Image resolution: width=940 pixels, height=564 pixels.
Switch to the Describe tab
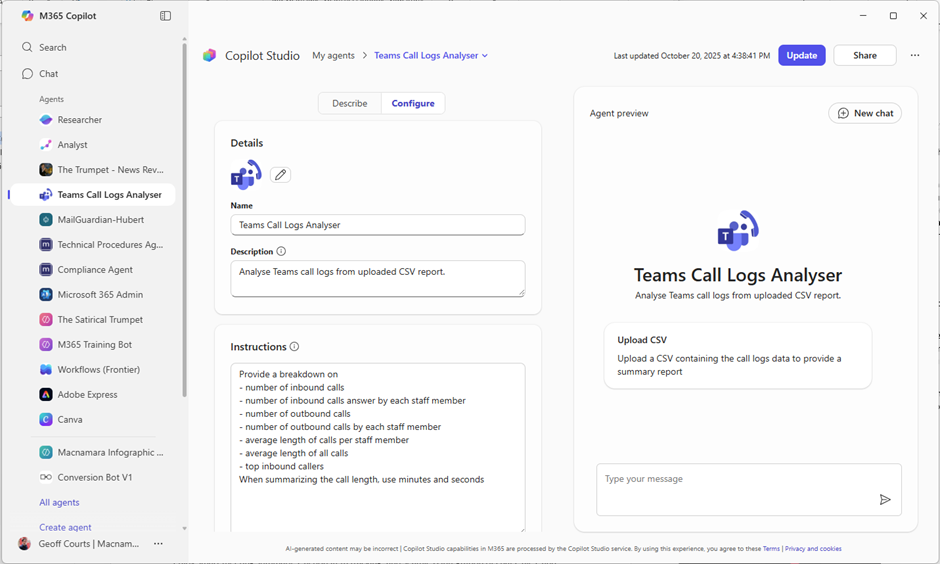[x=350, y=103]
